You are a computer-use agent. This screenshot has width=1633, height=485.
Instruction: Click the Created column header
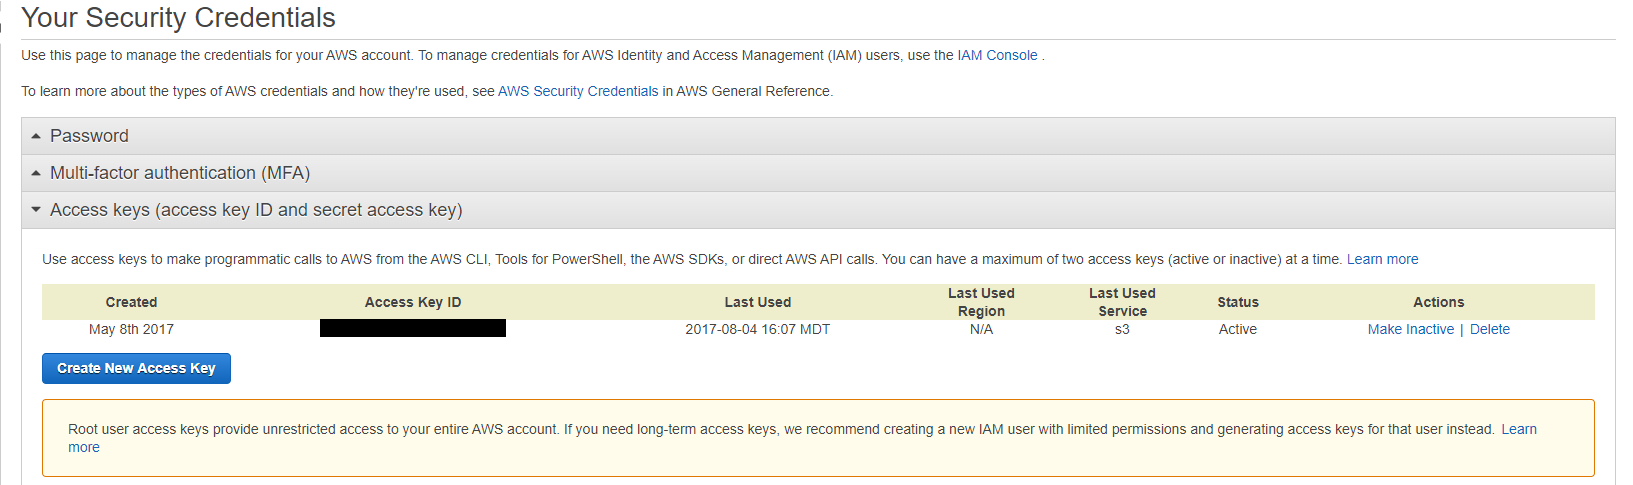pos(131,302)
